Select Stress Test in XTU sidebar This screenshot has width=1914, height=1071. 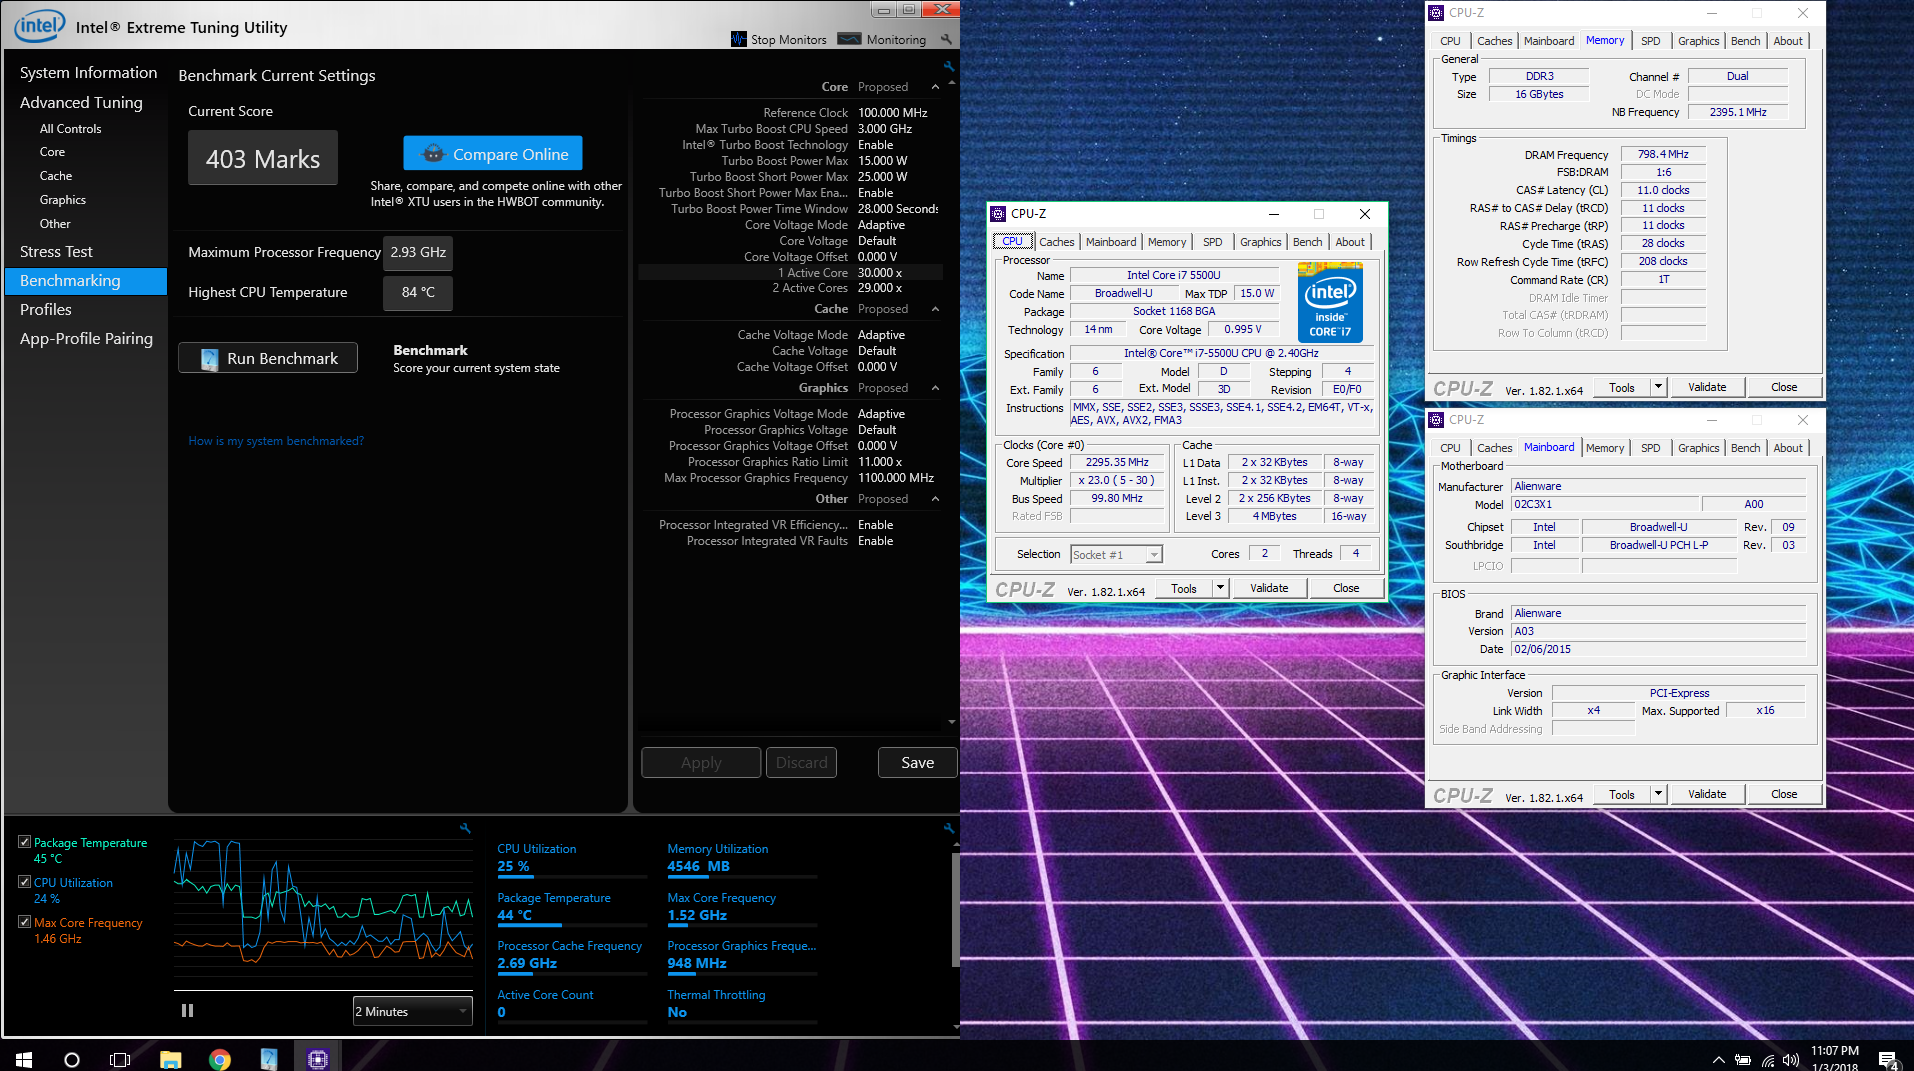[56, 252]
